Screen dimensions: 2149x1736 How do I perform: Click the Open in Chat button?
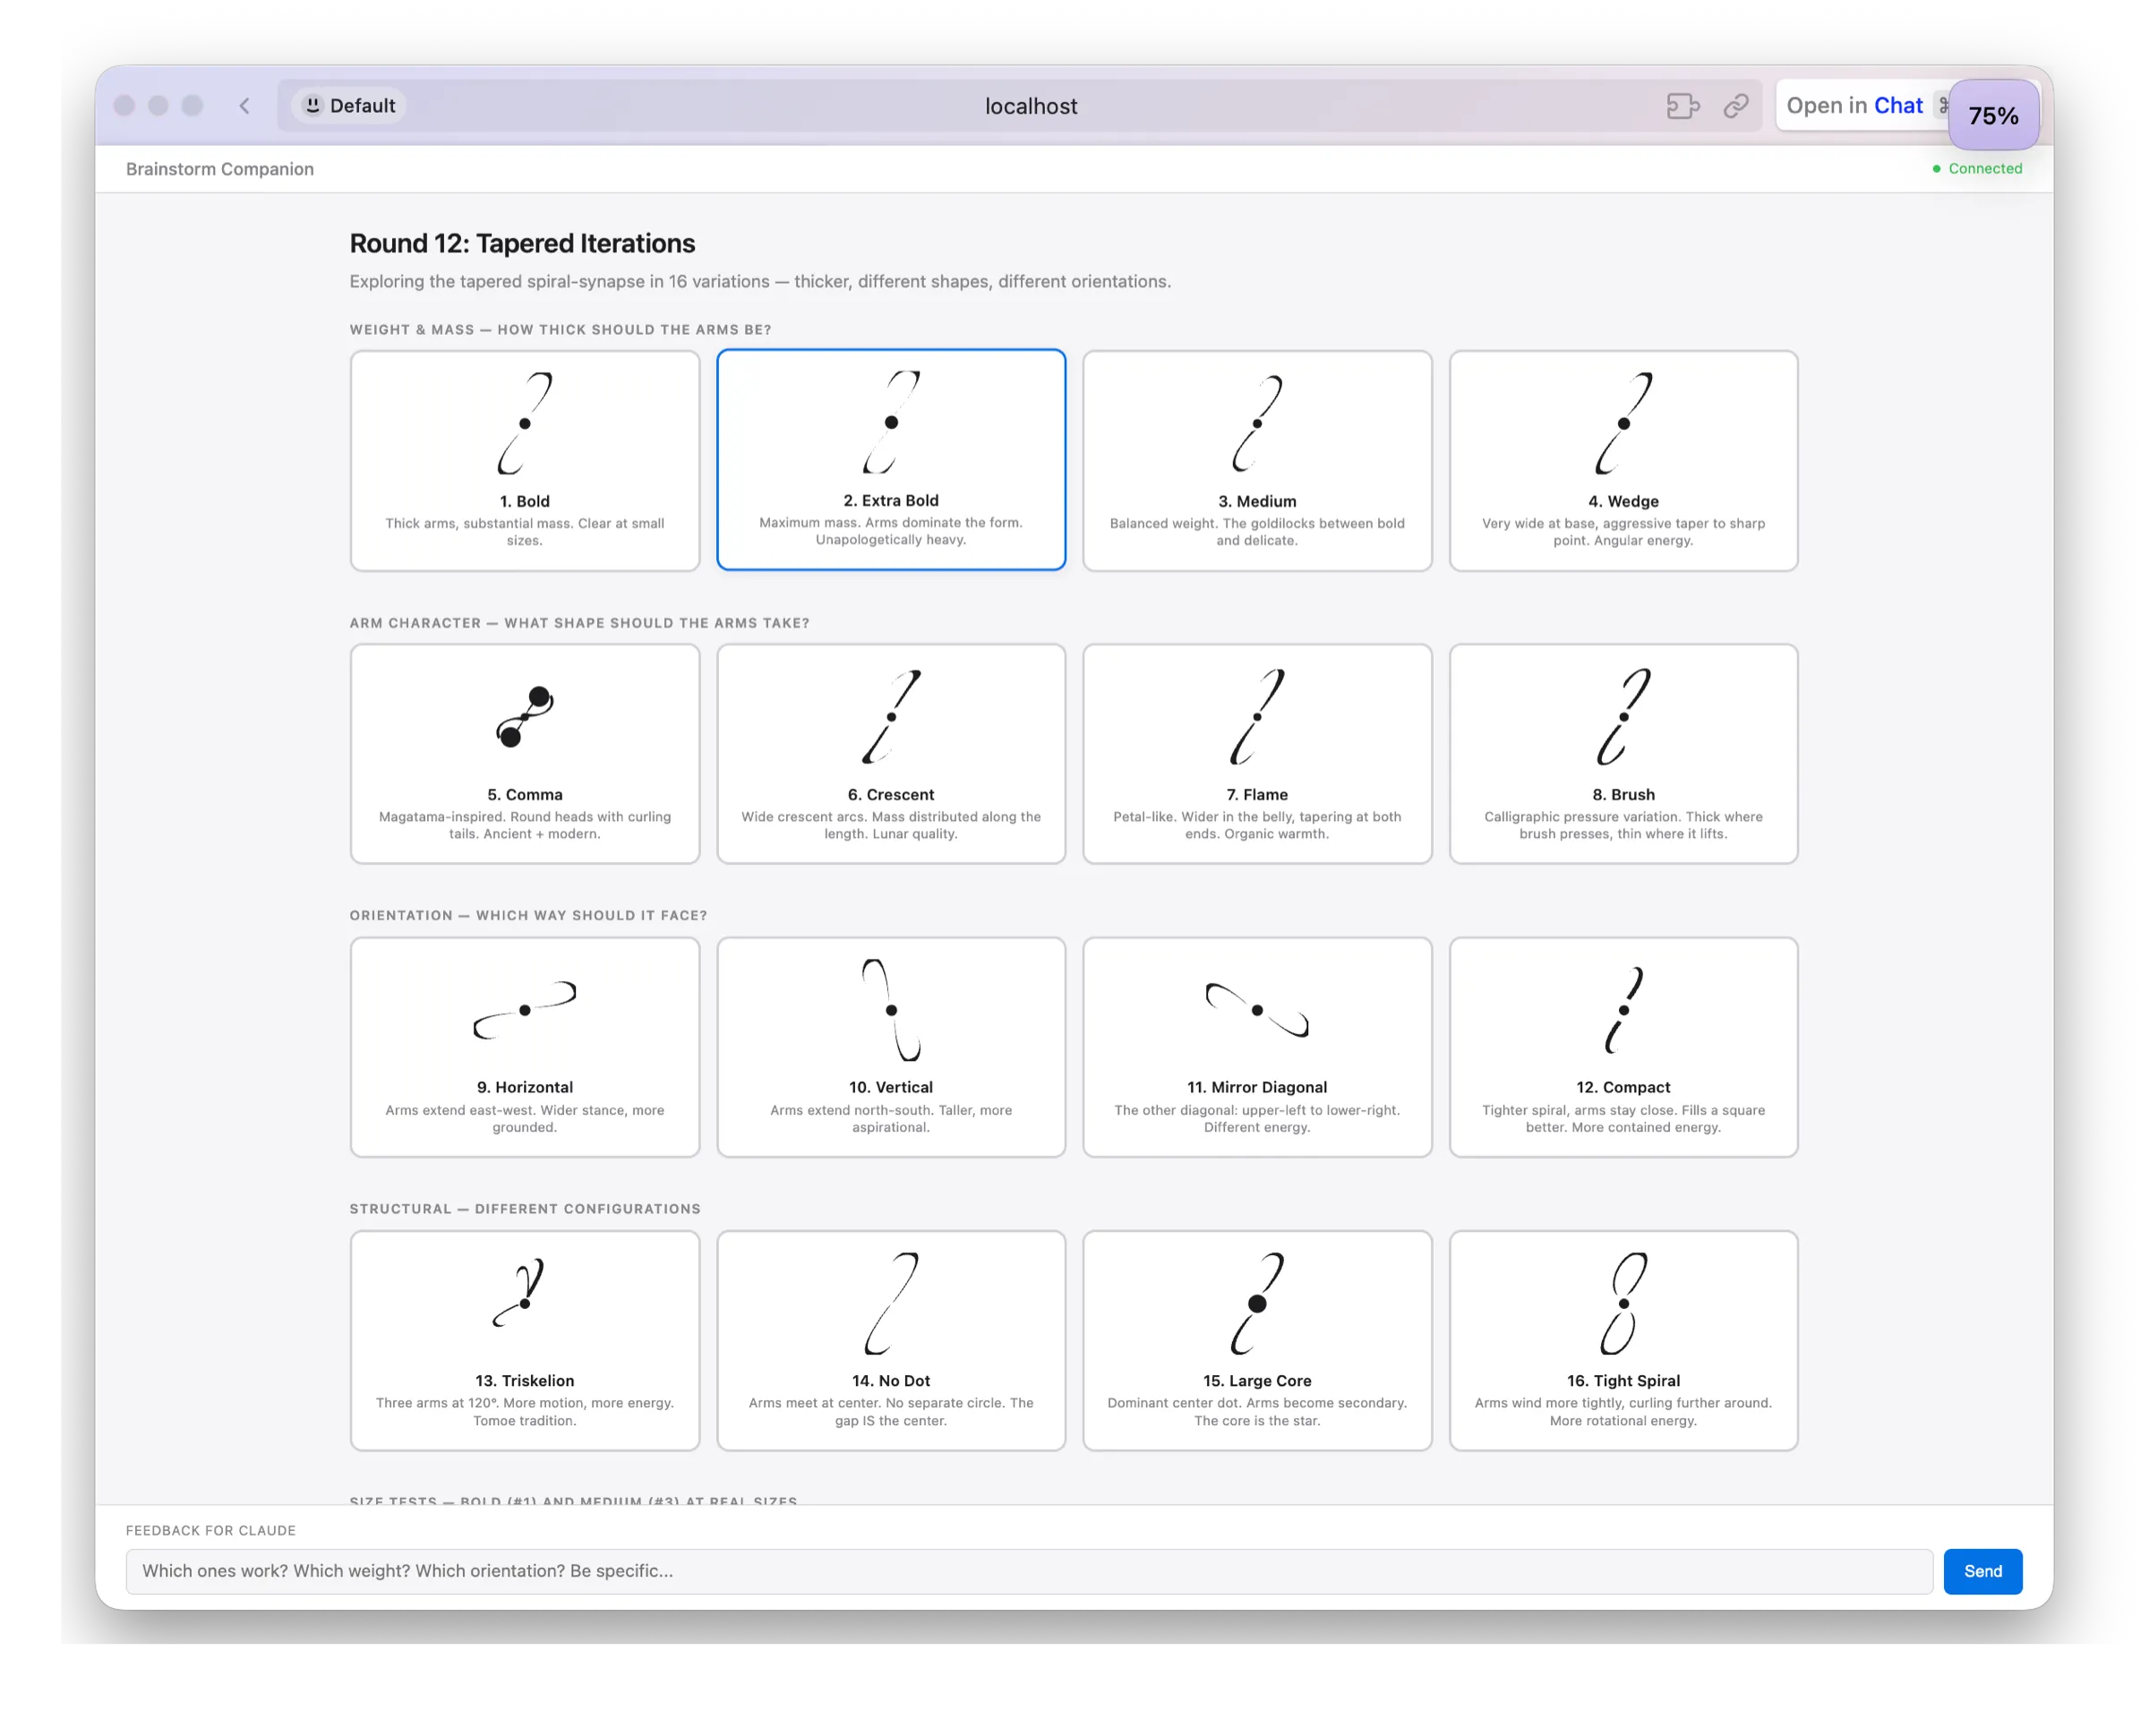[1854, 106]
